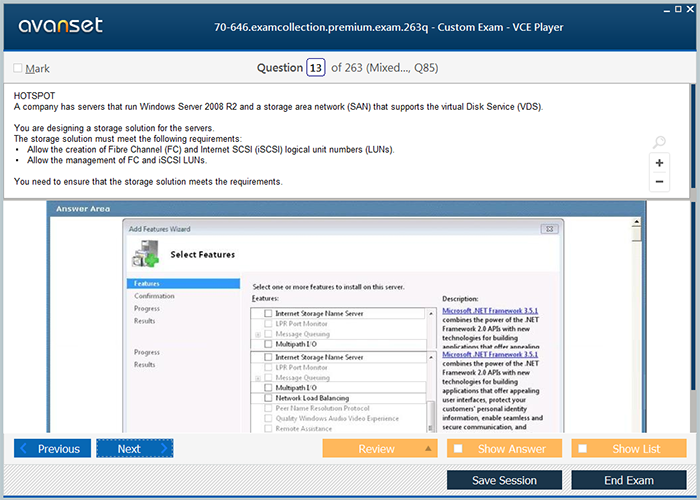Expand upper Message Queuing tree node
Screen dimensions: 700x500
(x=258, y=334)
